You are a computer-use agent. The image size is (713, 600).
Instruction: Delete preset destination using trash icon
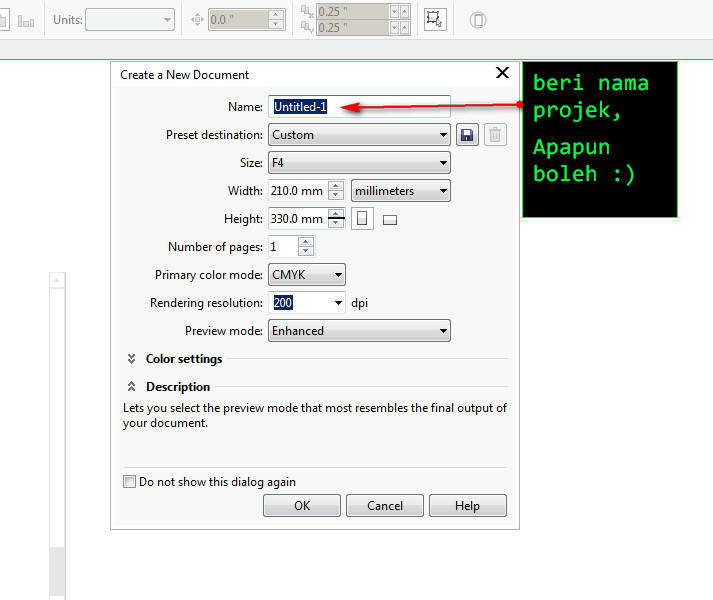(x=495, y=135)
